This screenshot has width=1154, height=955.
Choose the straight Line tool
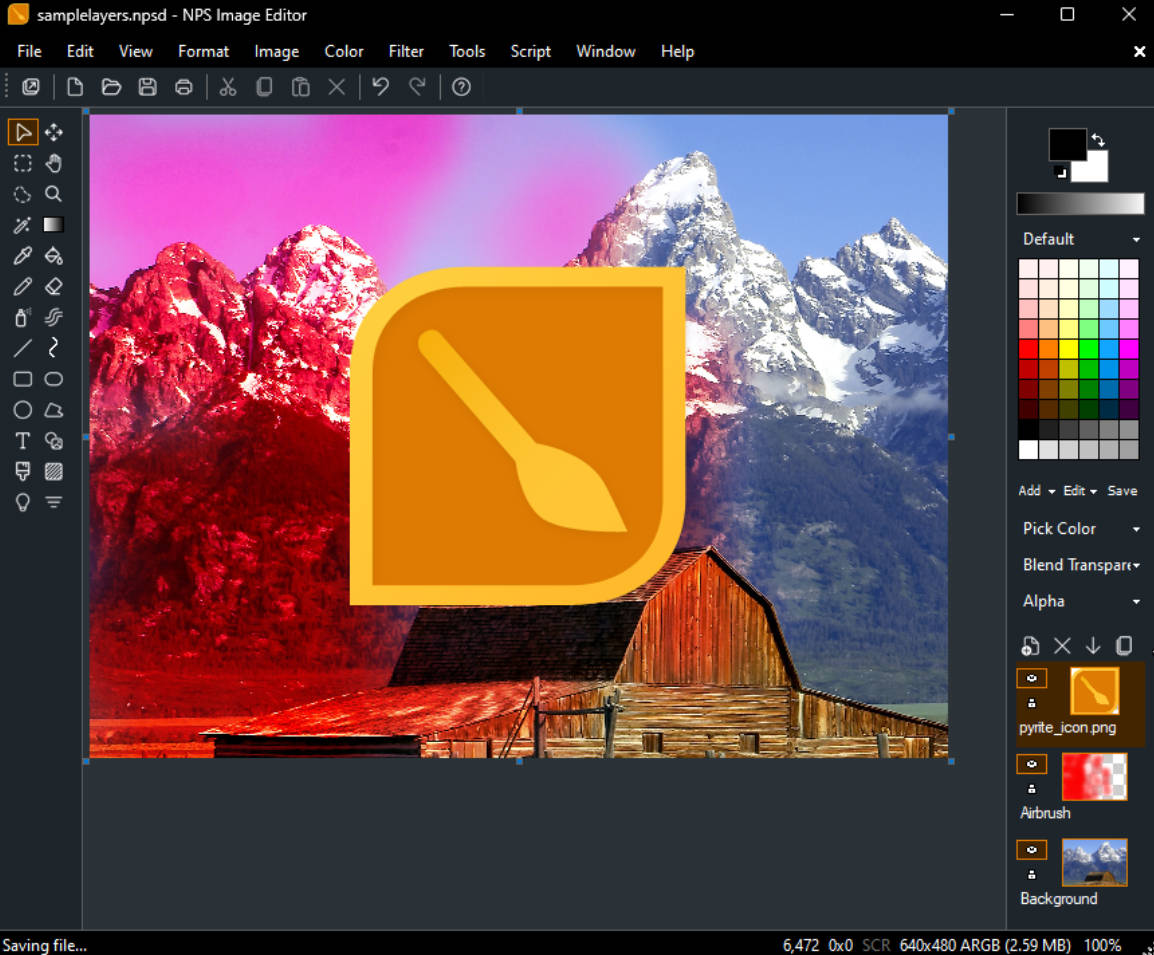[x=23, y=348]
